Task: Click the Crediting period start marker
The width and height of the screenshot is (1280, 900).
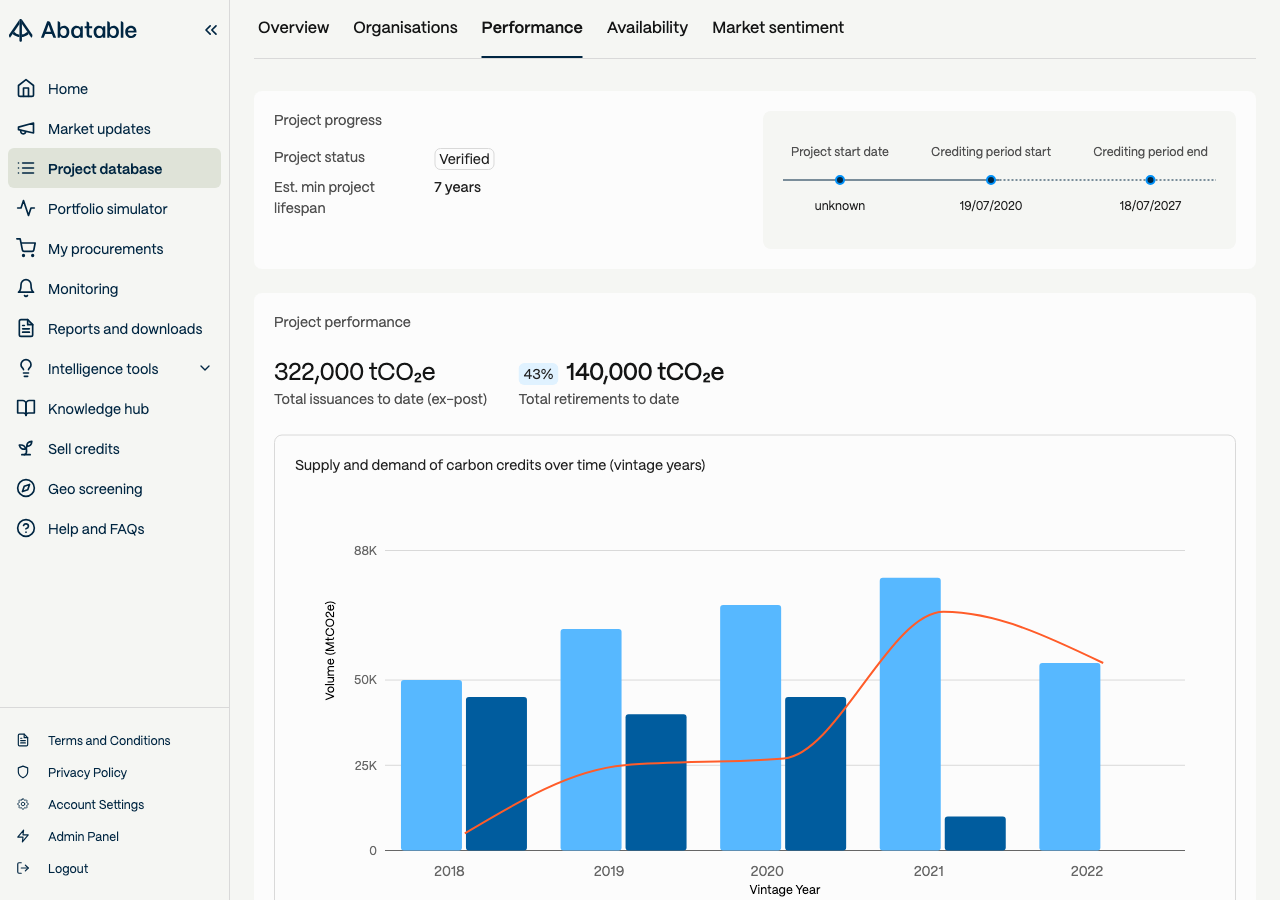Action: pyautogui.click(x=991, y=180)
